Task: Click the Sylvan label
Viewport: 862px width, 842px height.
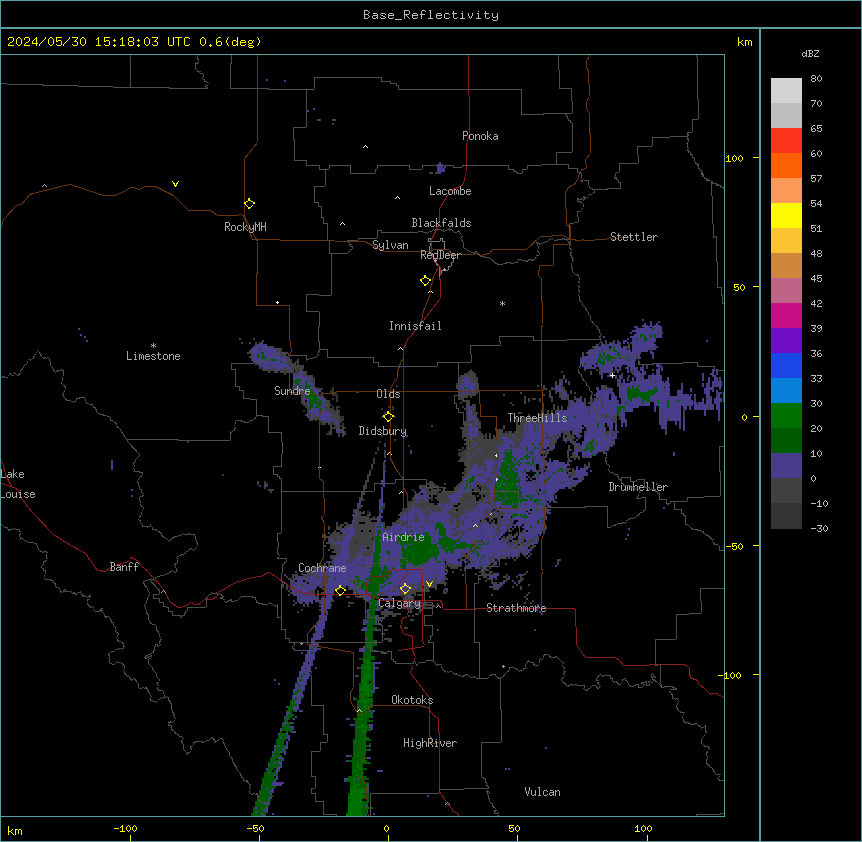Action: point(390,245)
